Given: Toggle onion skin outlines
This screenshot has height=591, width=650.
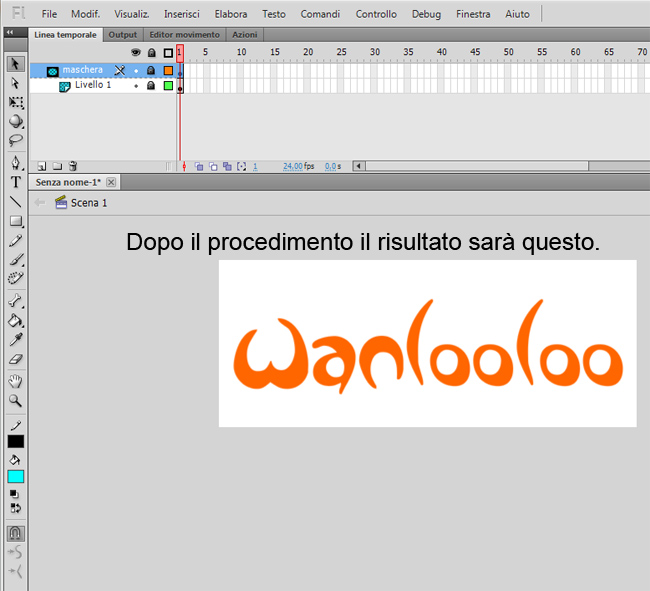Looking at the screenshot, I should 213,167.
